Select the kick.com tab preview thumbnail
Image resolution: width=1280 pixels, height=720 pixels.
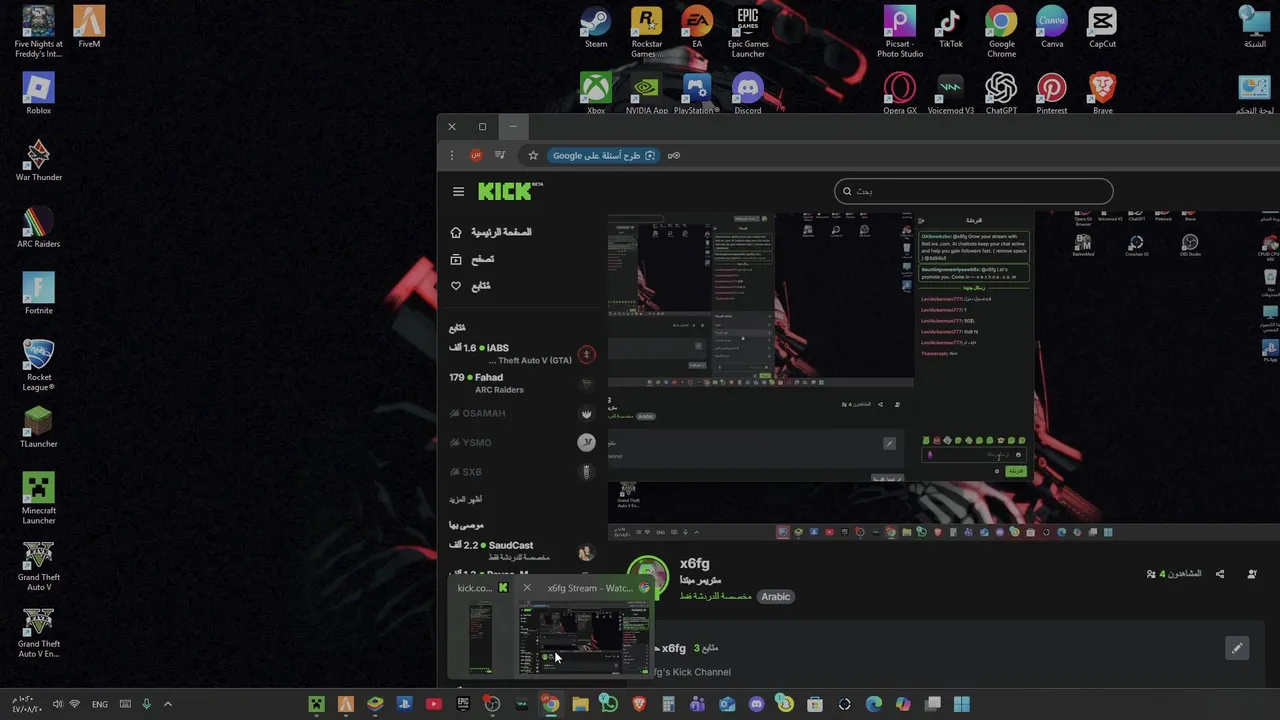480,638
